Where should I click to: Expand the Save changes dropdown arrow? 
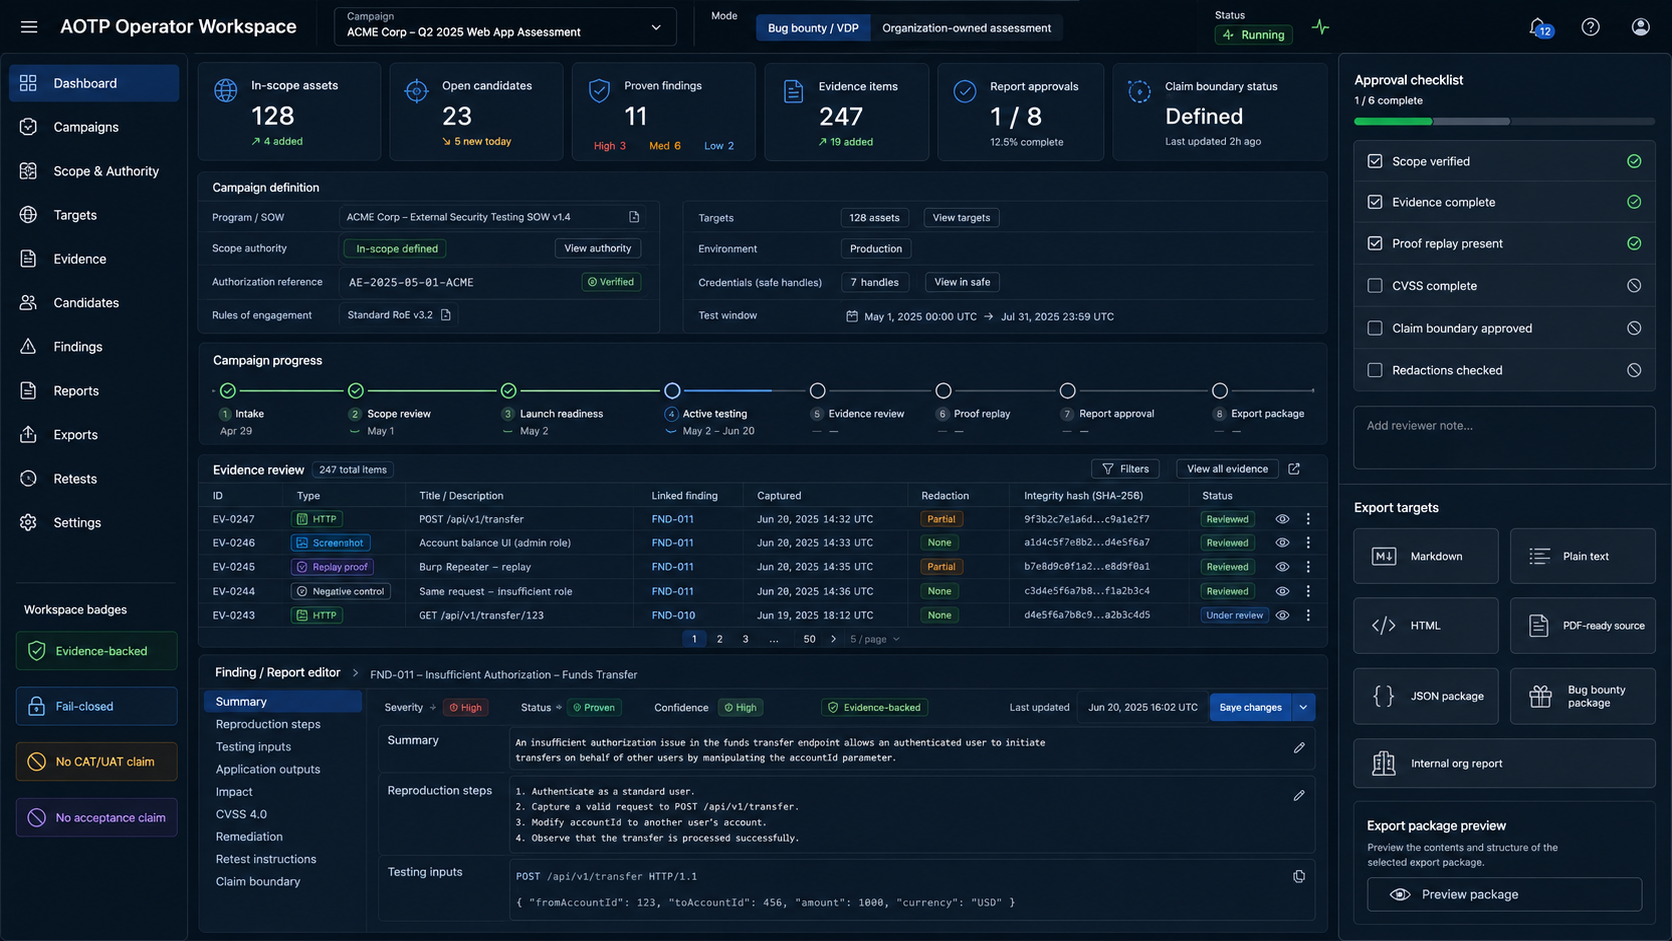(1303, 707)
